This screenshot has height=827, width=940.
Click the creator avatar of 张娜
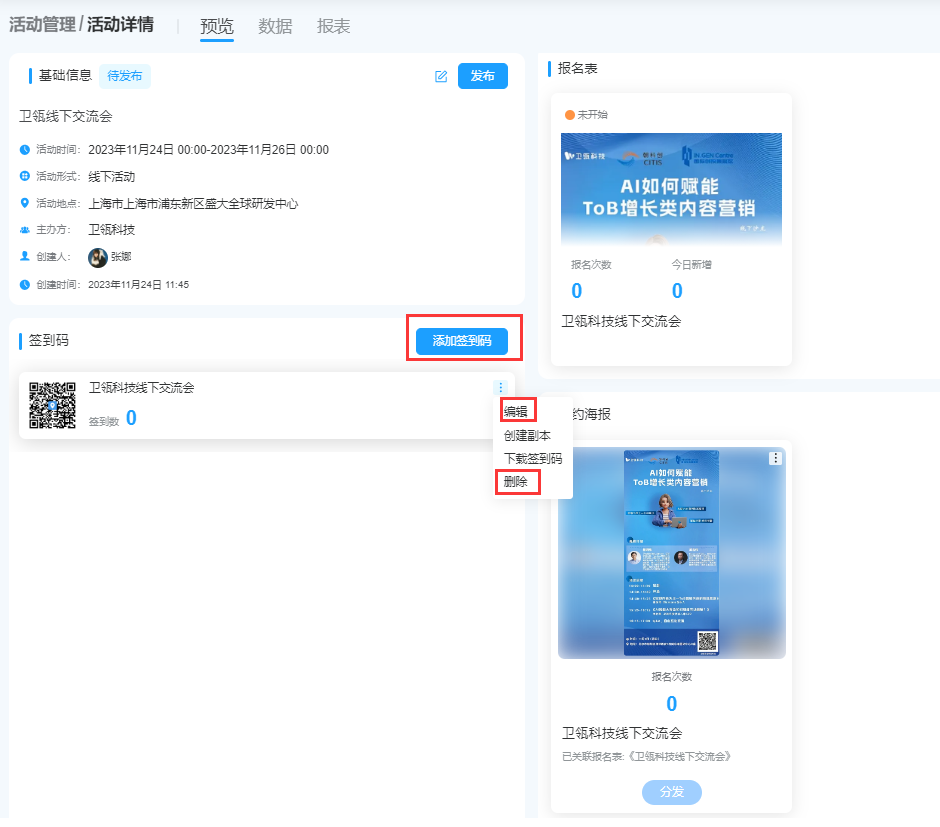[x=98, y=257]
